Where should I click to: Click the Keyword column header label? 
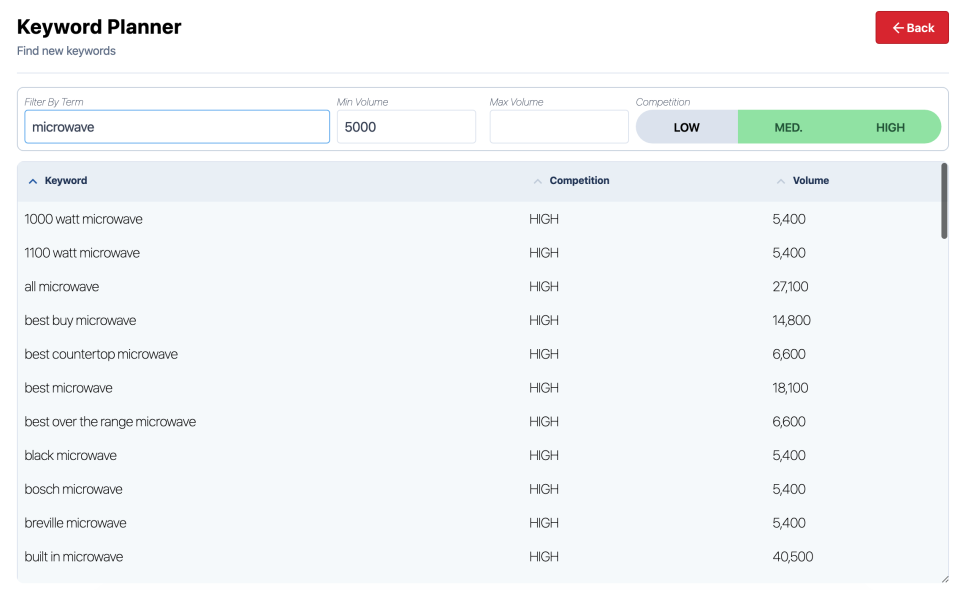[66, 181]
